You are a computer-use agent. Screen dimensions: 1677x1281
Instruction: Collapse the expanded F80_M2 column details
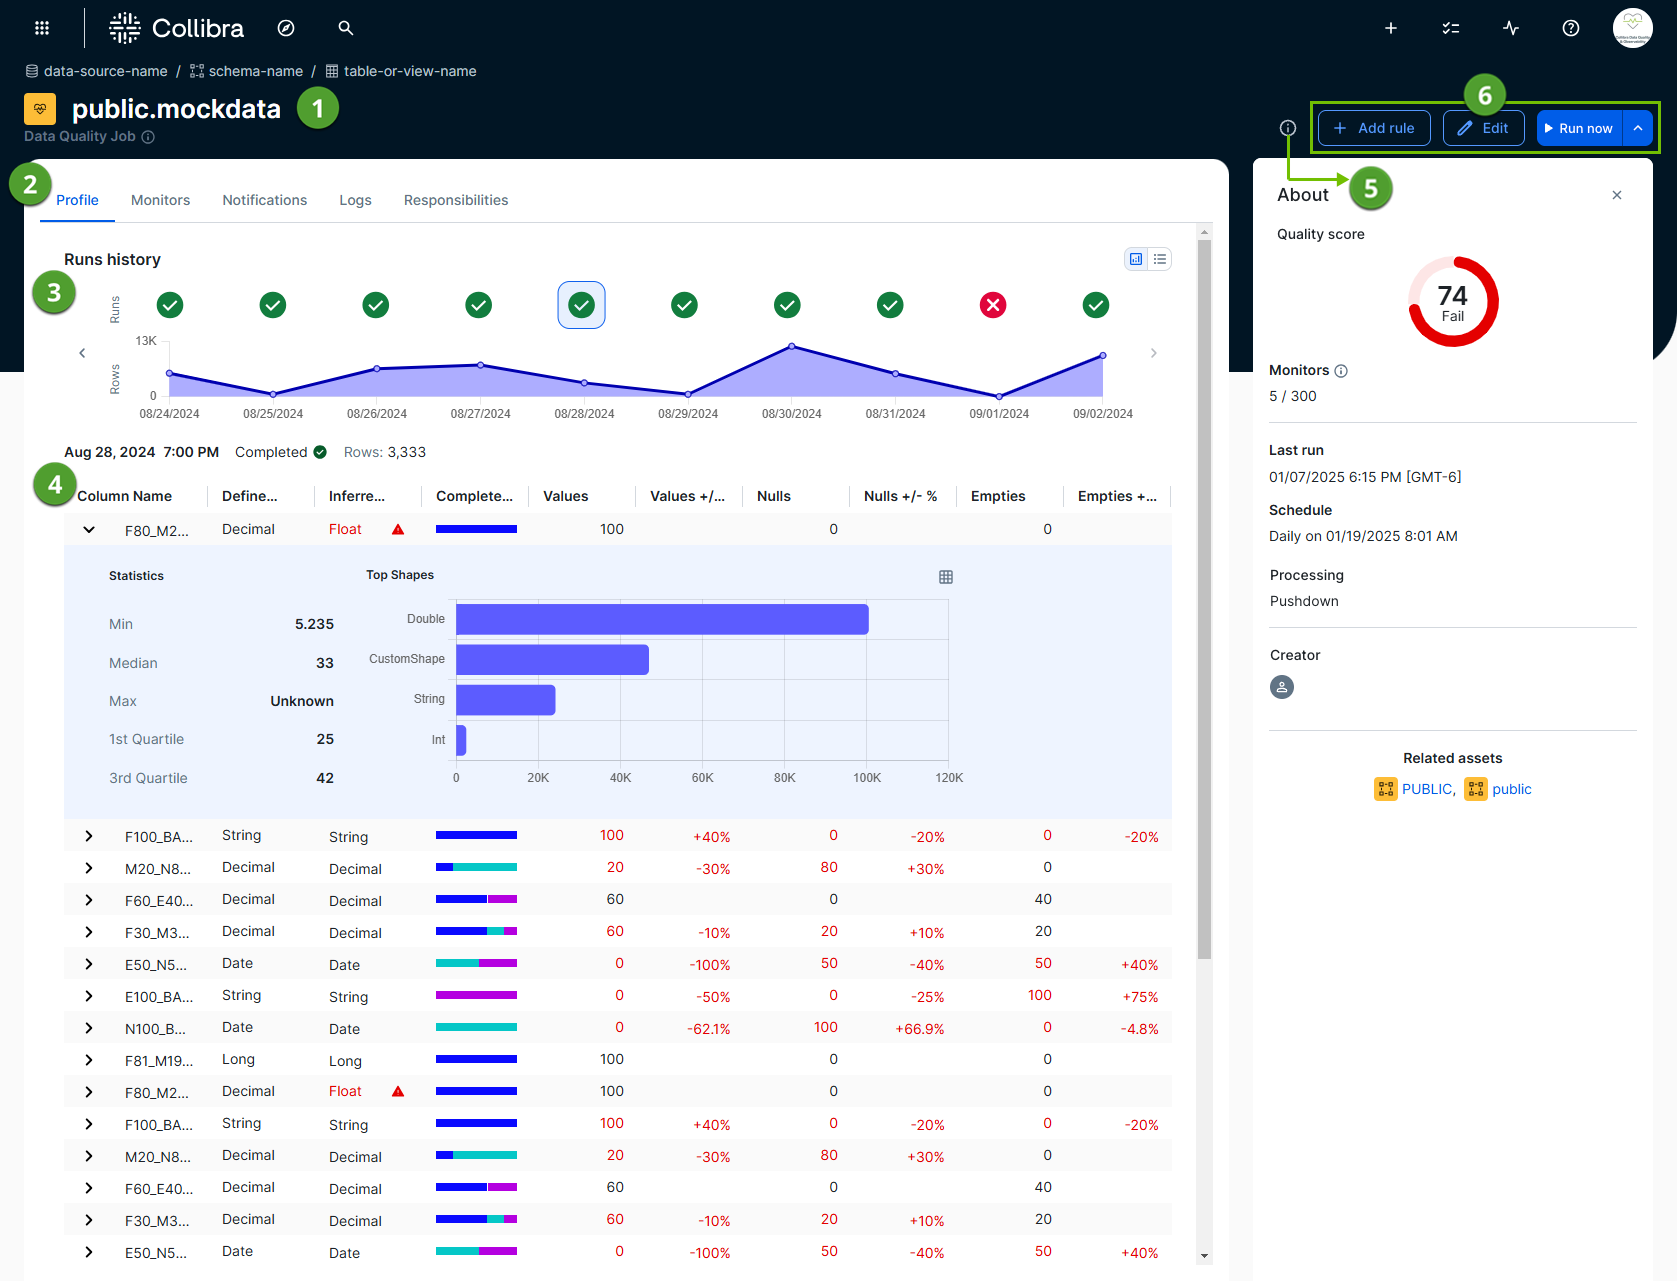point(88,529)
